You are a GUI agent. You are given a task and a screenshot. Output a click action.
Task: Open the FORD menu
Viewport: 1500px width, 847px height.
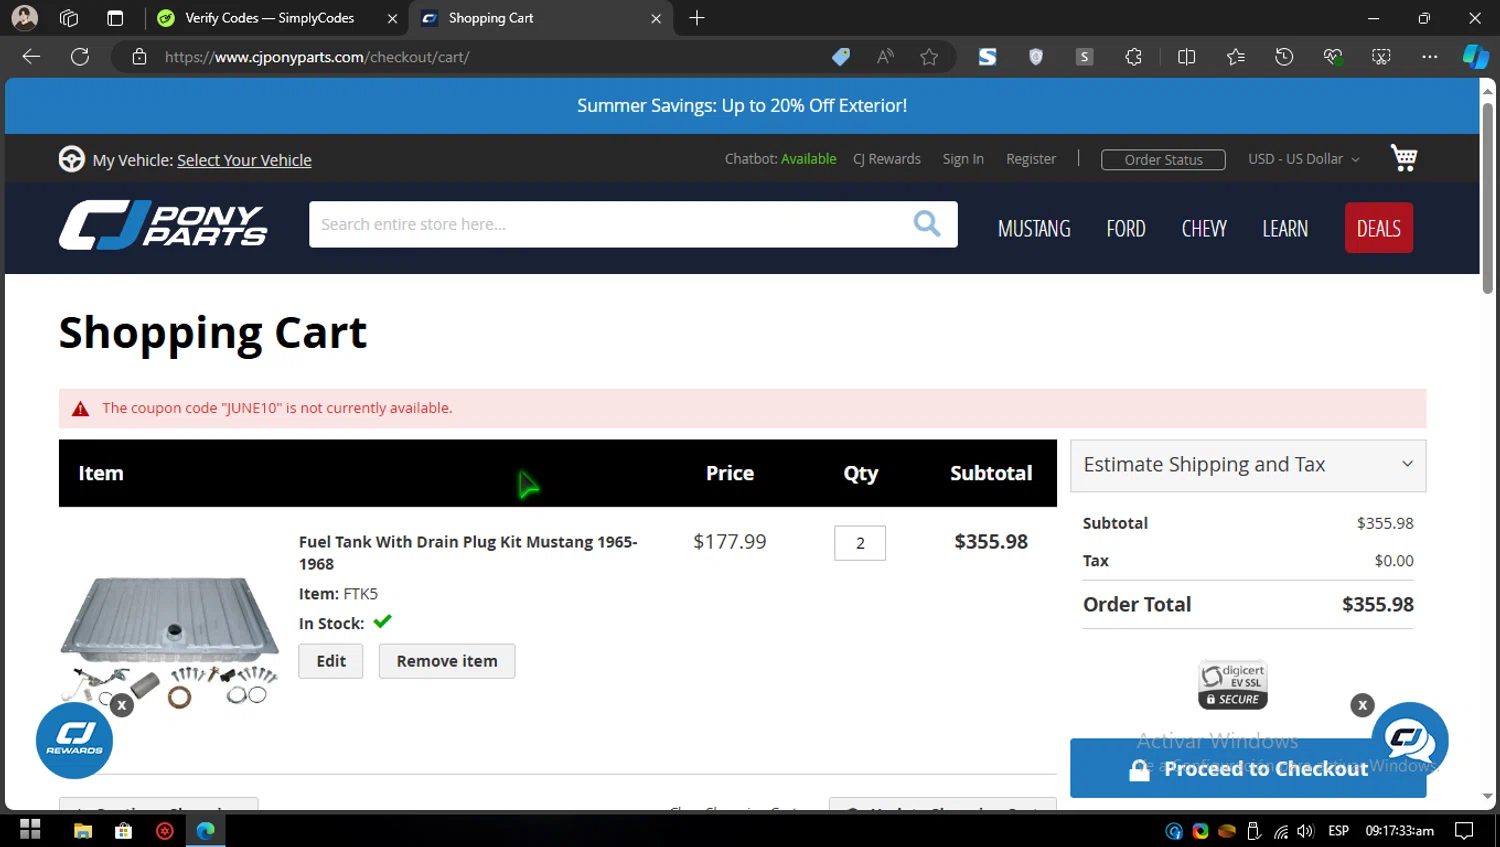(x=1126, y=229)
